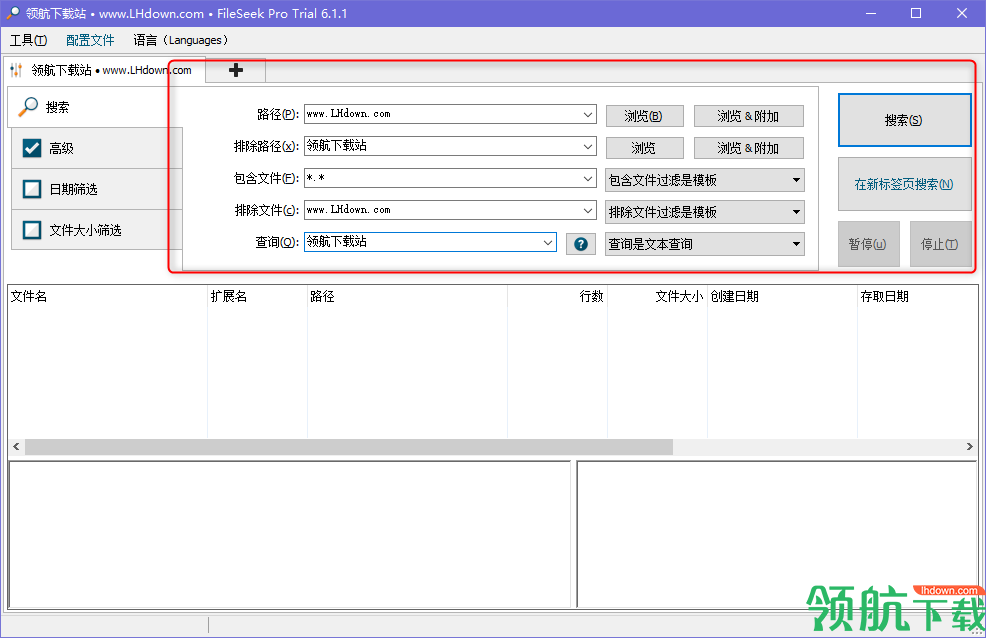Select the 领航下载站 search tab
This screenshot has height=638, width=986.
pyautogui.click(x=105, y=70)
